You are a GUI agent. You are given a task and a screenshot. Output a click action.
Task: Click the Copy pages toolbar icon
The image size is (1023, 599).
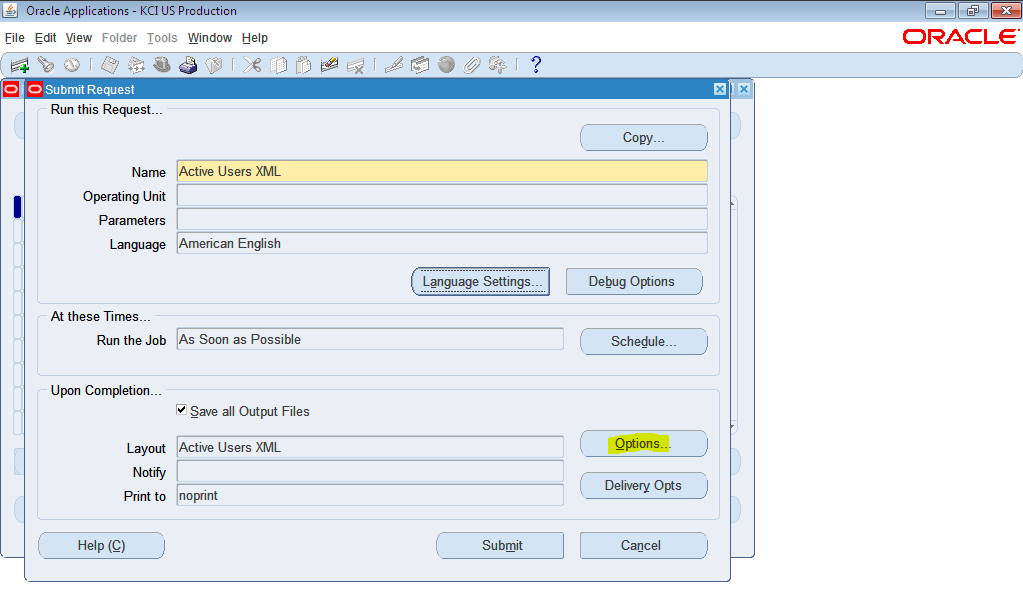(278, 65)
